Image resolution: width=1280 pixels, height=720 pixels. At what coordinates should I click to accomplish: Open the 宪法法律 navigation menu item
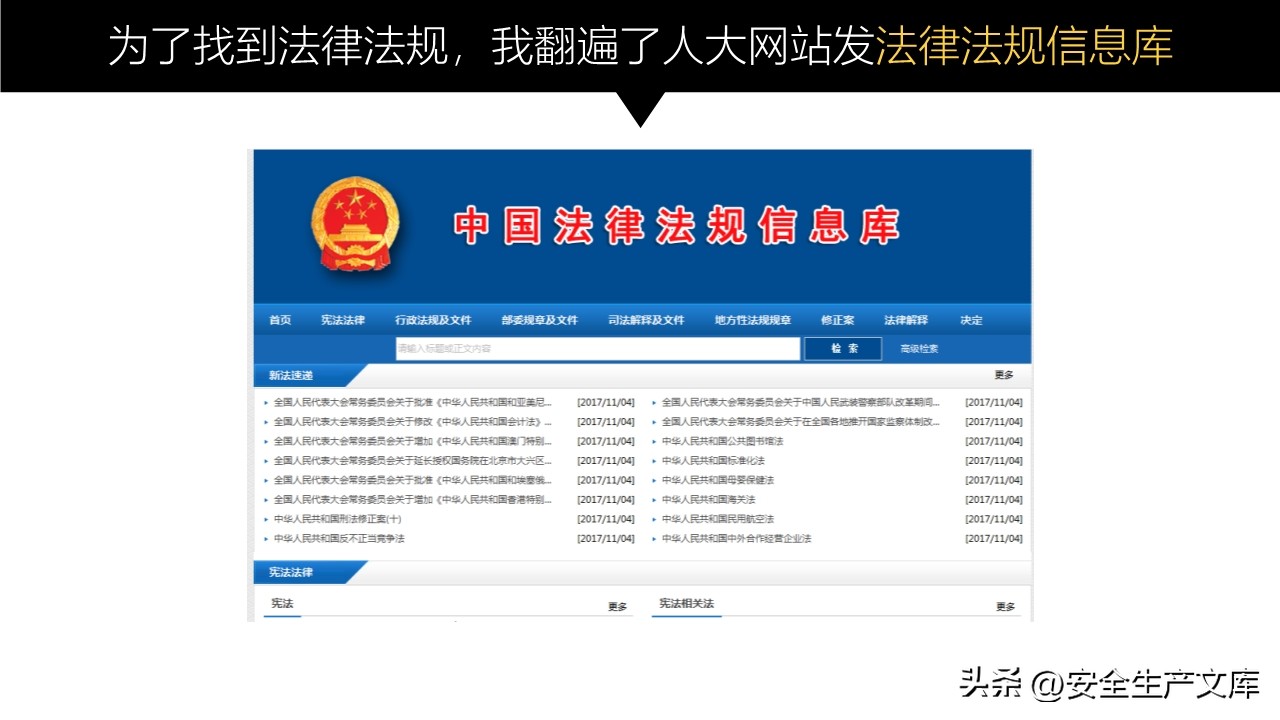(343, 320)
